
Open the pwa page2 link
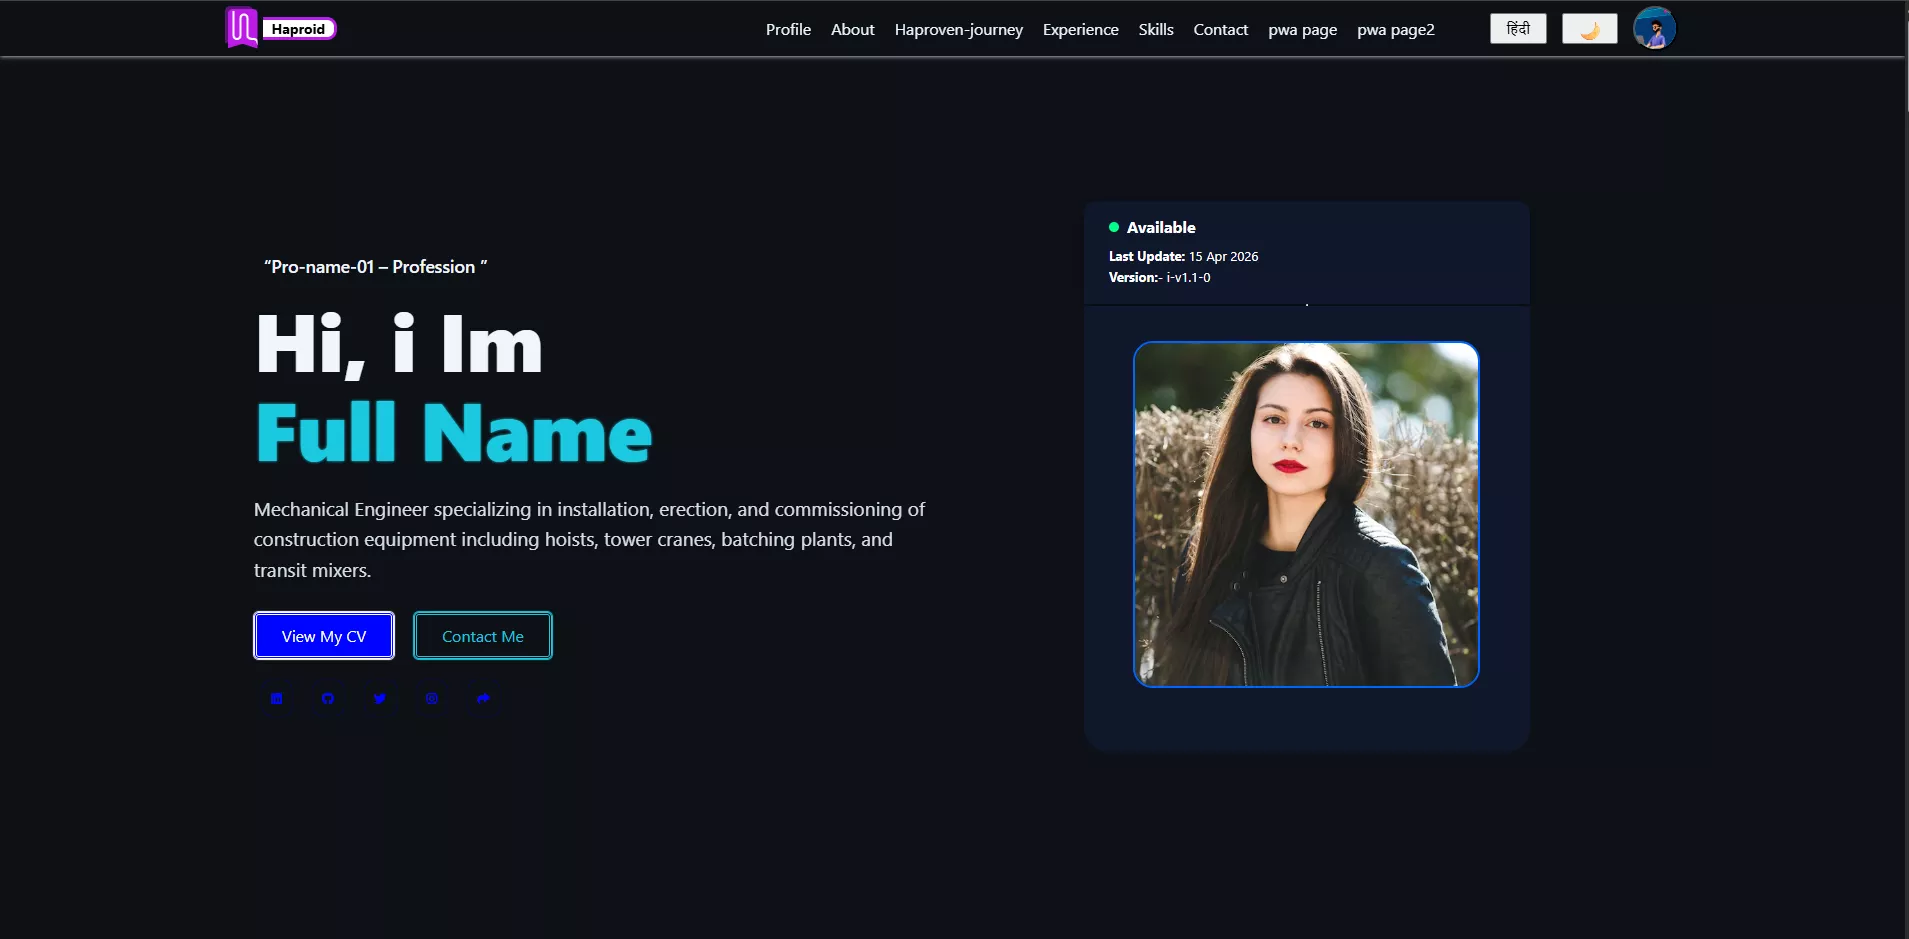click(x=1395, y=30)
